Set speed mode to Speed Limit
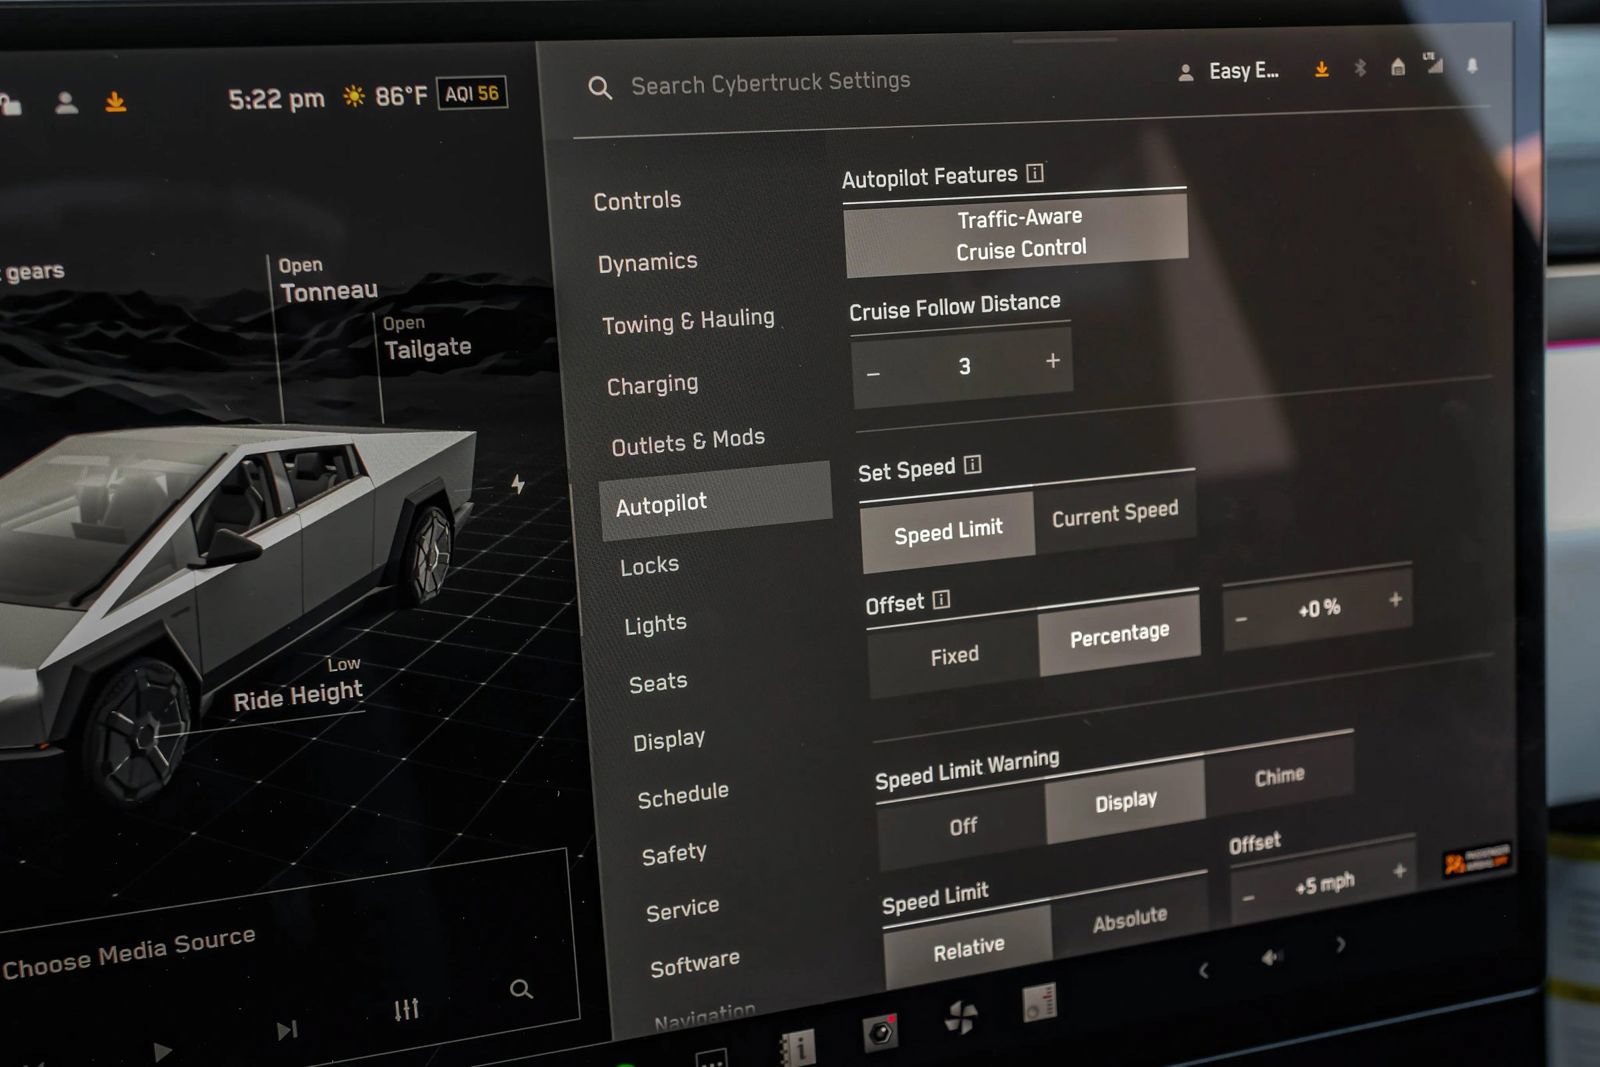 click(x=947, y=531)
